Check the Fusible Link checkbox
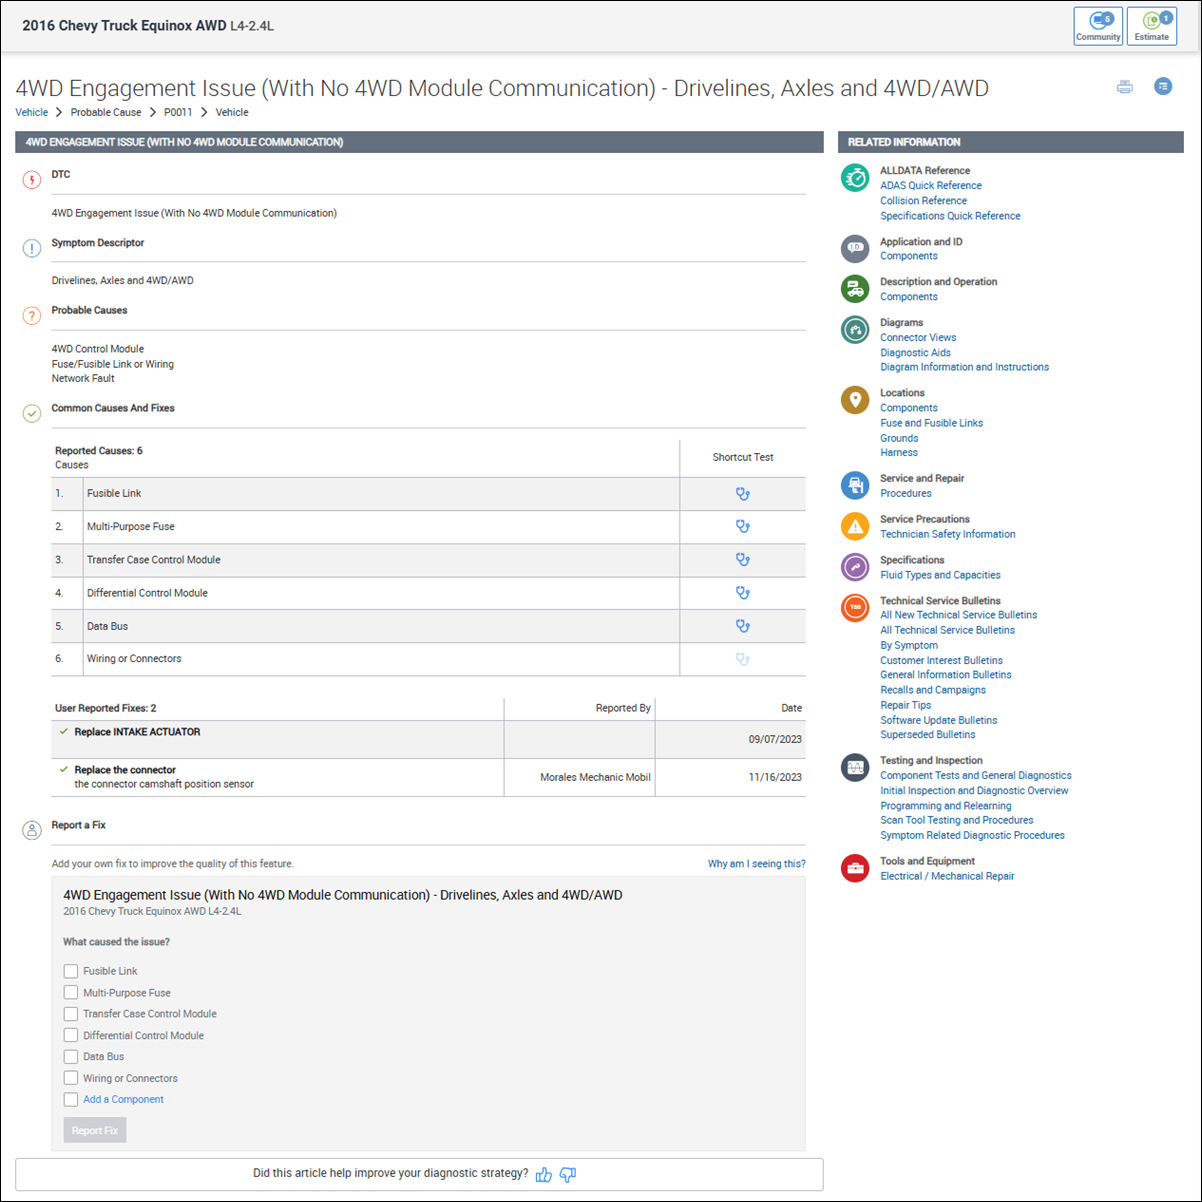 tap(71, 971)
